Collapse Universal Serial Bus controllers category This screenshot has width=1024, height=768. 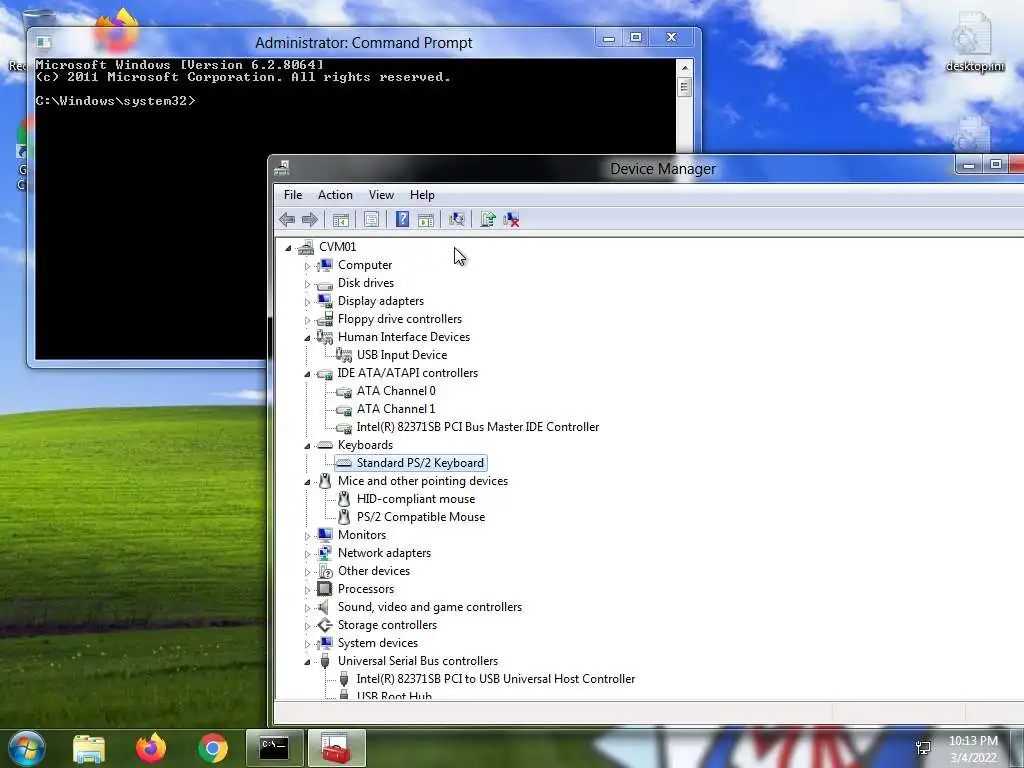tap(307, 662)
